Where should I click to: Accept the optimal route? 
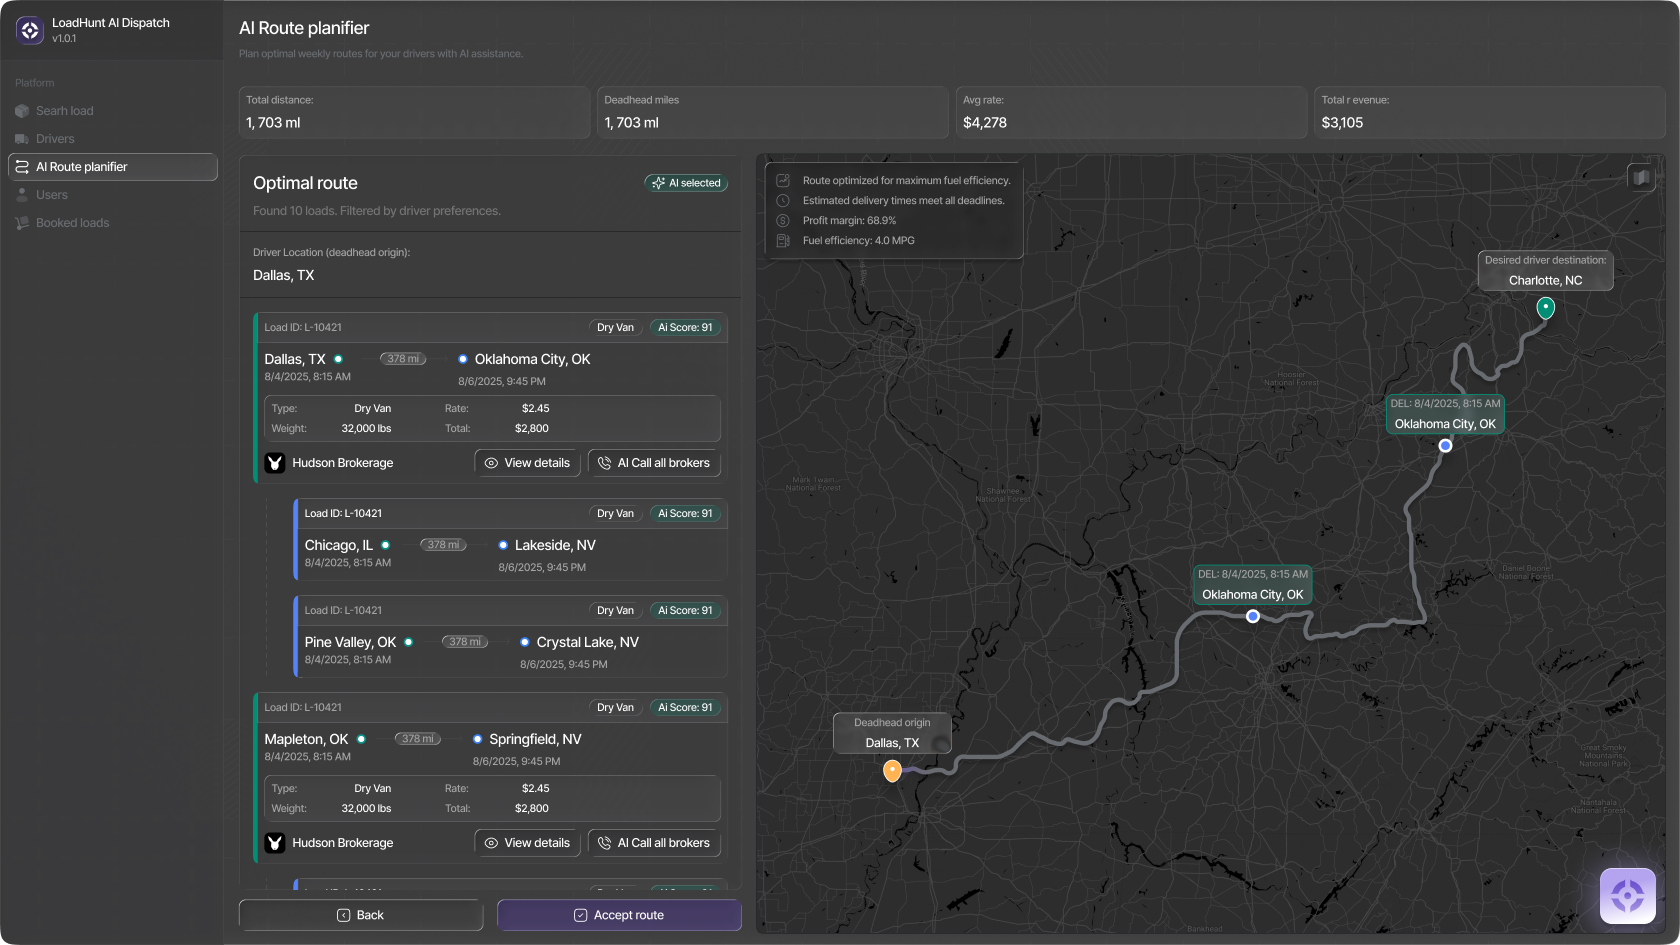click(x=619, y=915)
